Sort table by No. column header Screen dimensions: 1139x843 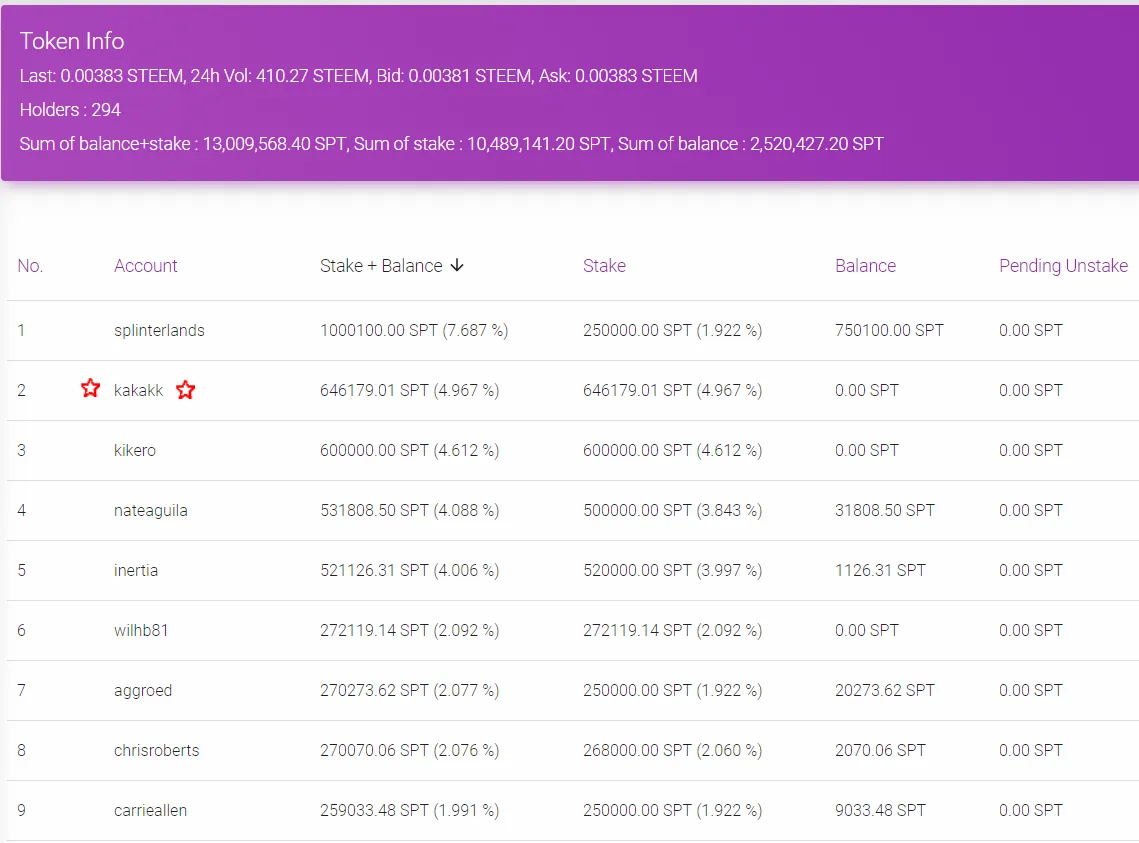tap(31, 266)
